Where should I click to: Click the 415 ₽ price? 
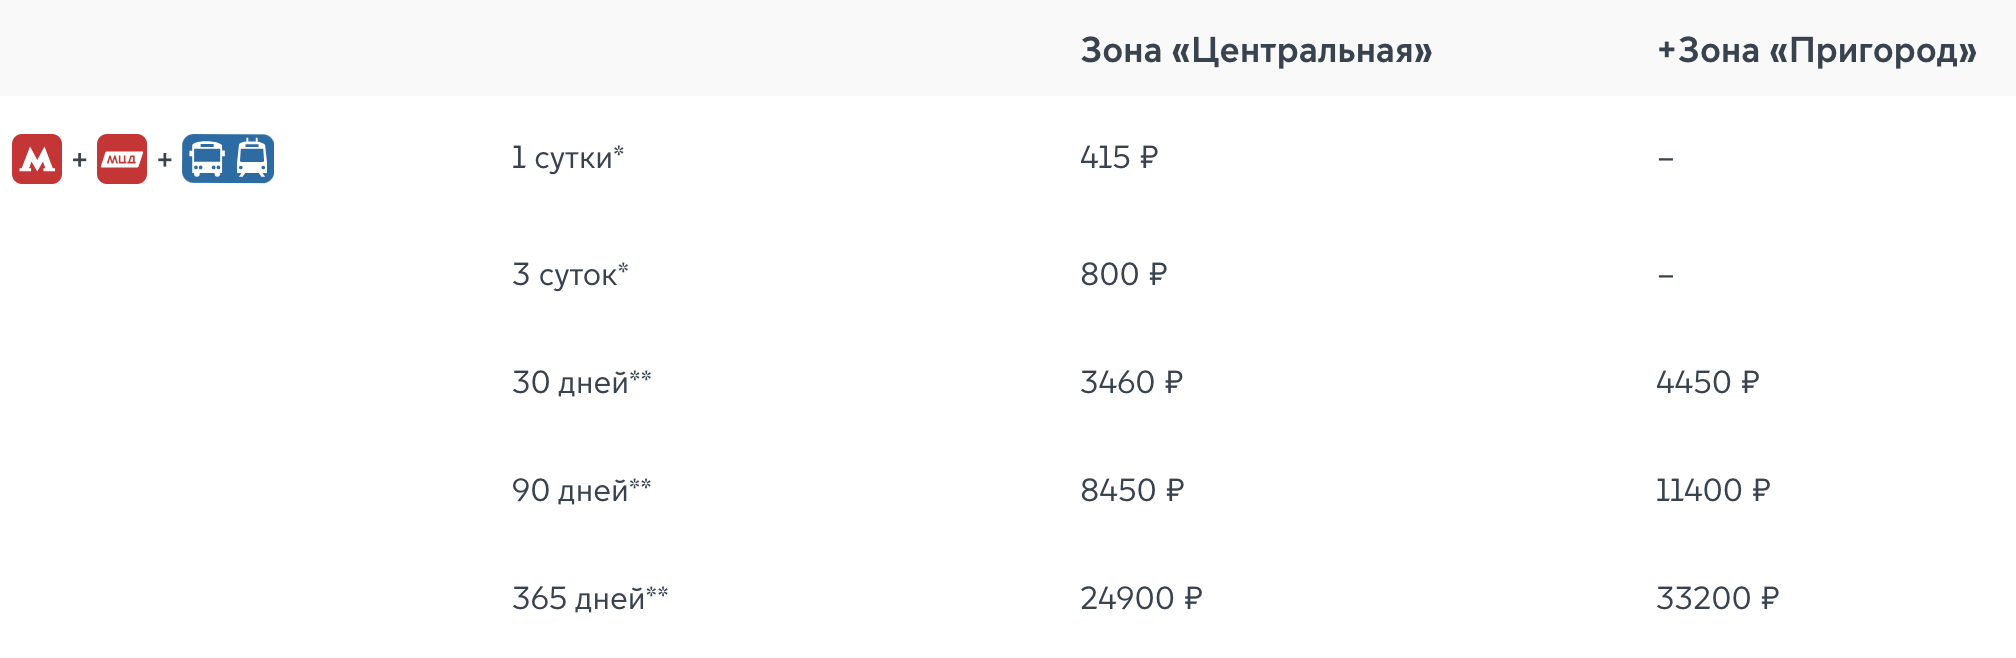click(x=1119, y=158)
